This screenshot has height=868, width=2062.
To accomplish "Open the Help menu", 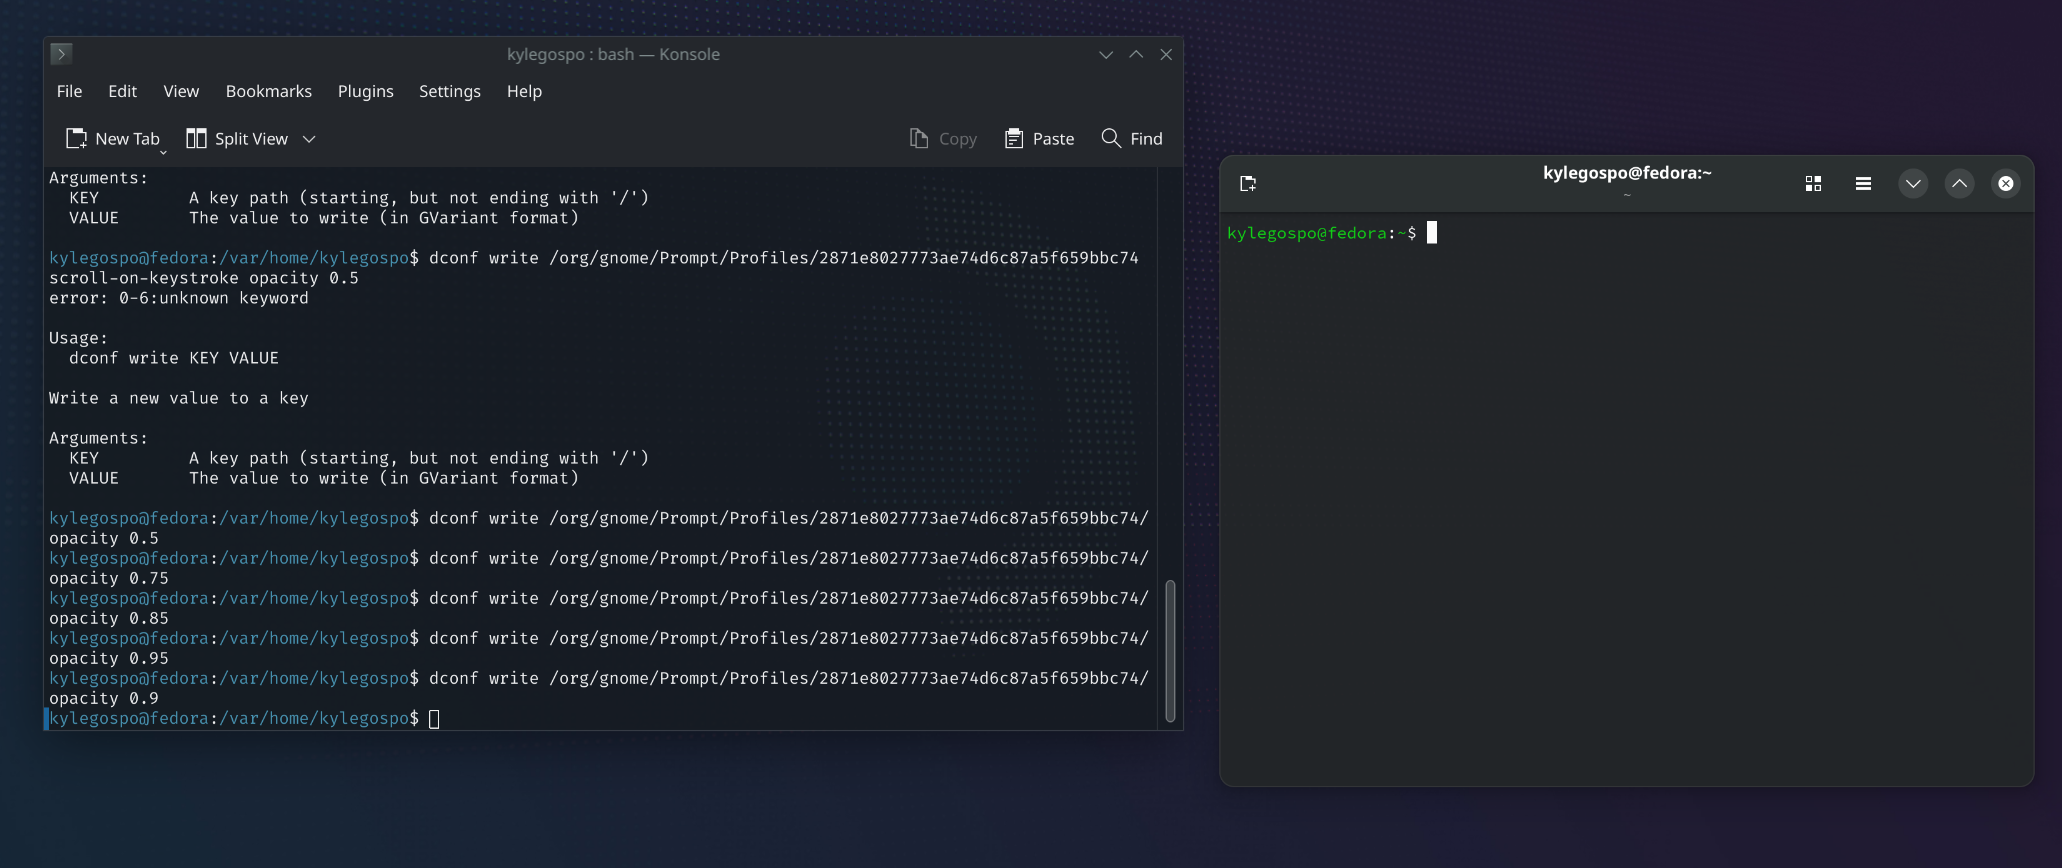I will click(x=524, y=91).
